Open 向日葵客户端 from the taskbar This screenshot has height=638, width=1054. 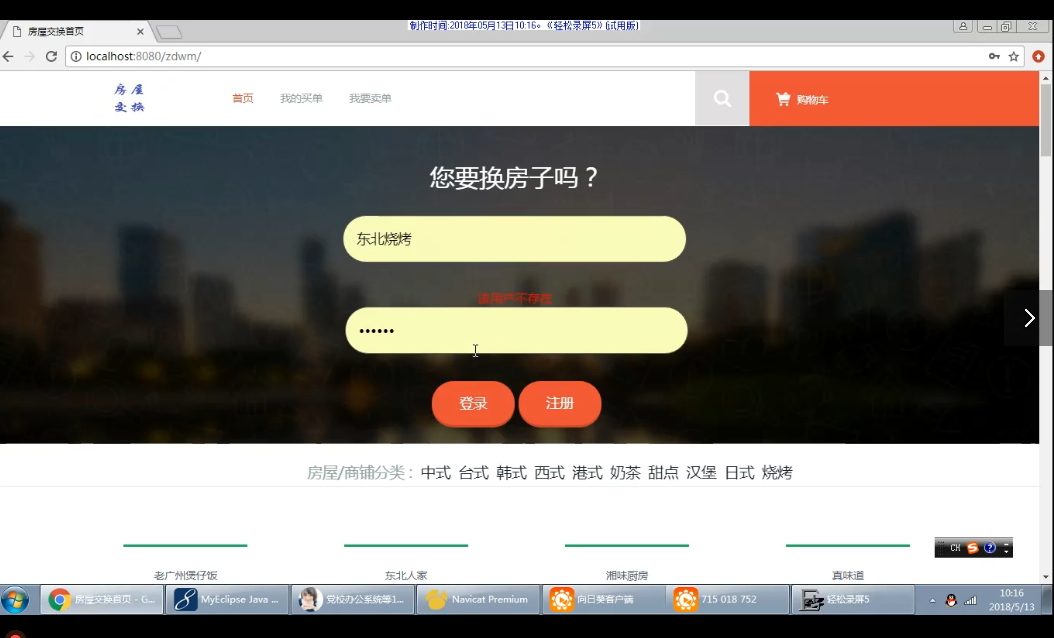[603, 600]
